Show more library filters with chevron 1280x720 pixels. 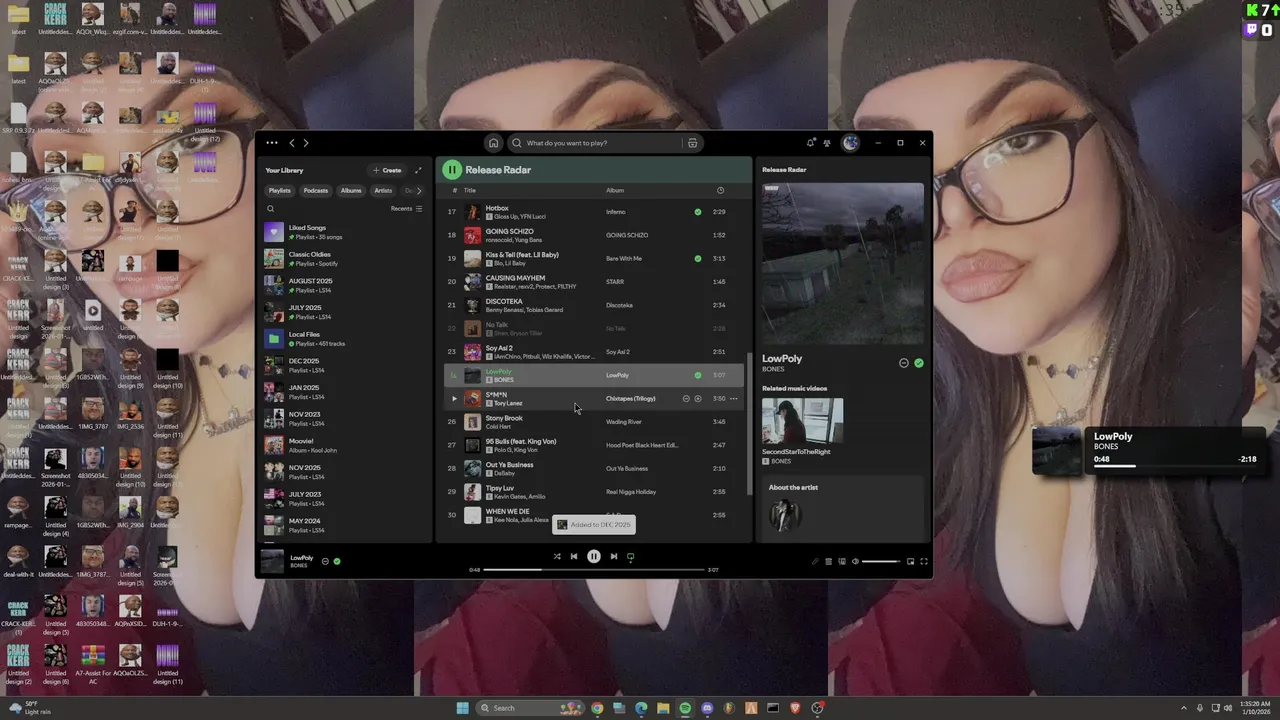pos(419,190)
